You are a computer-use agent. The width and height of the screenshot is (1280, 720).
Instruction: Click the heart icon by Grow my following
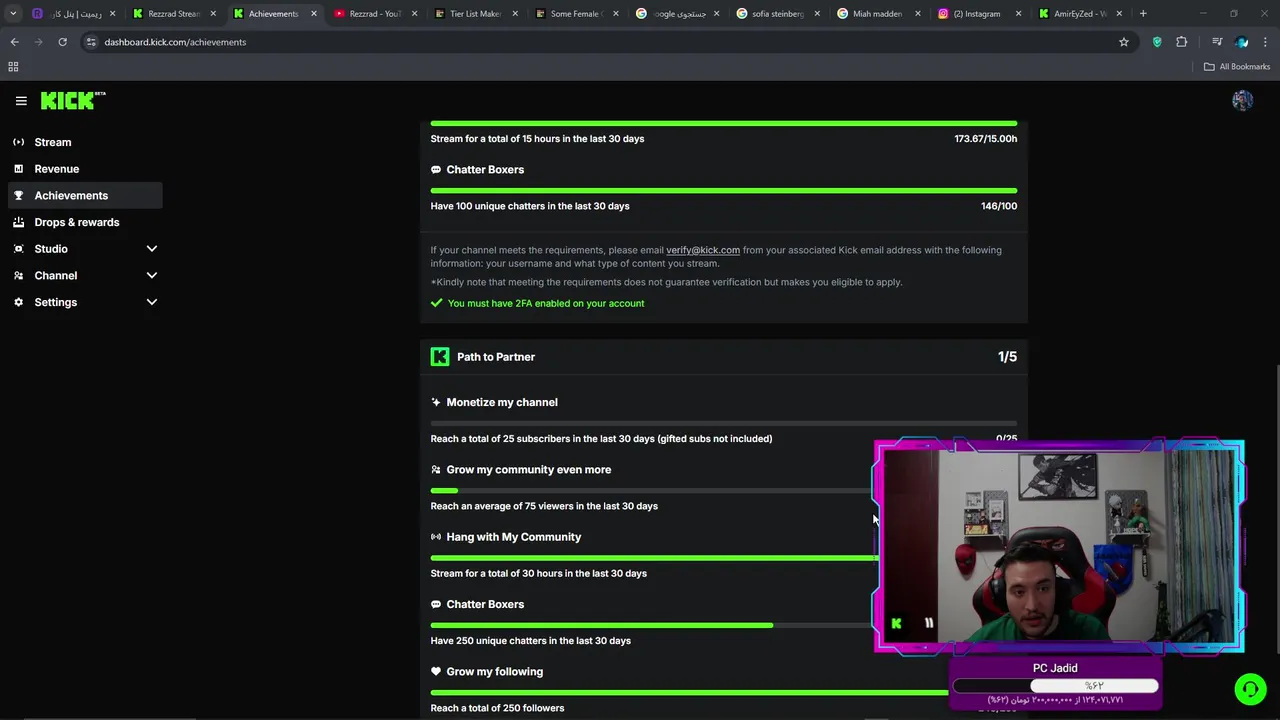436,672
